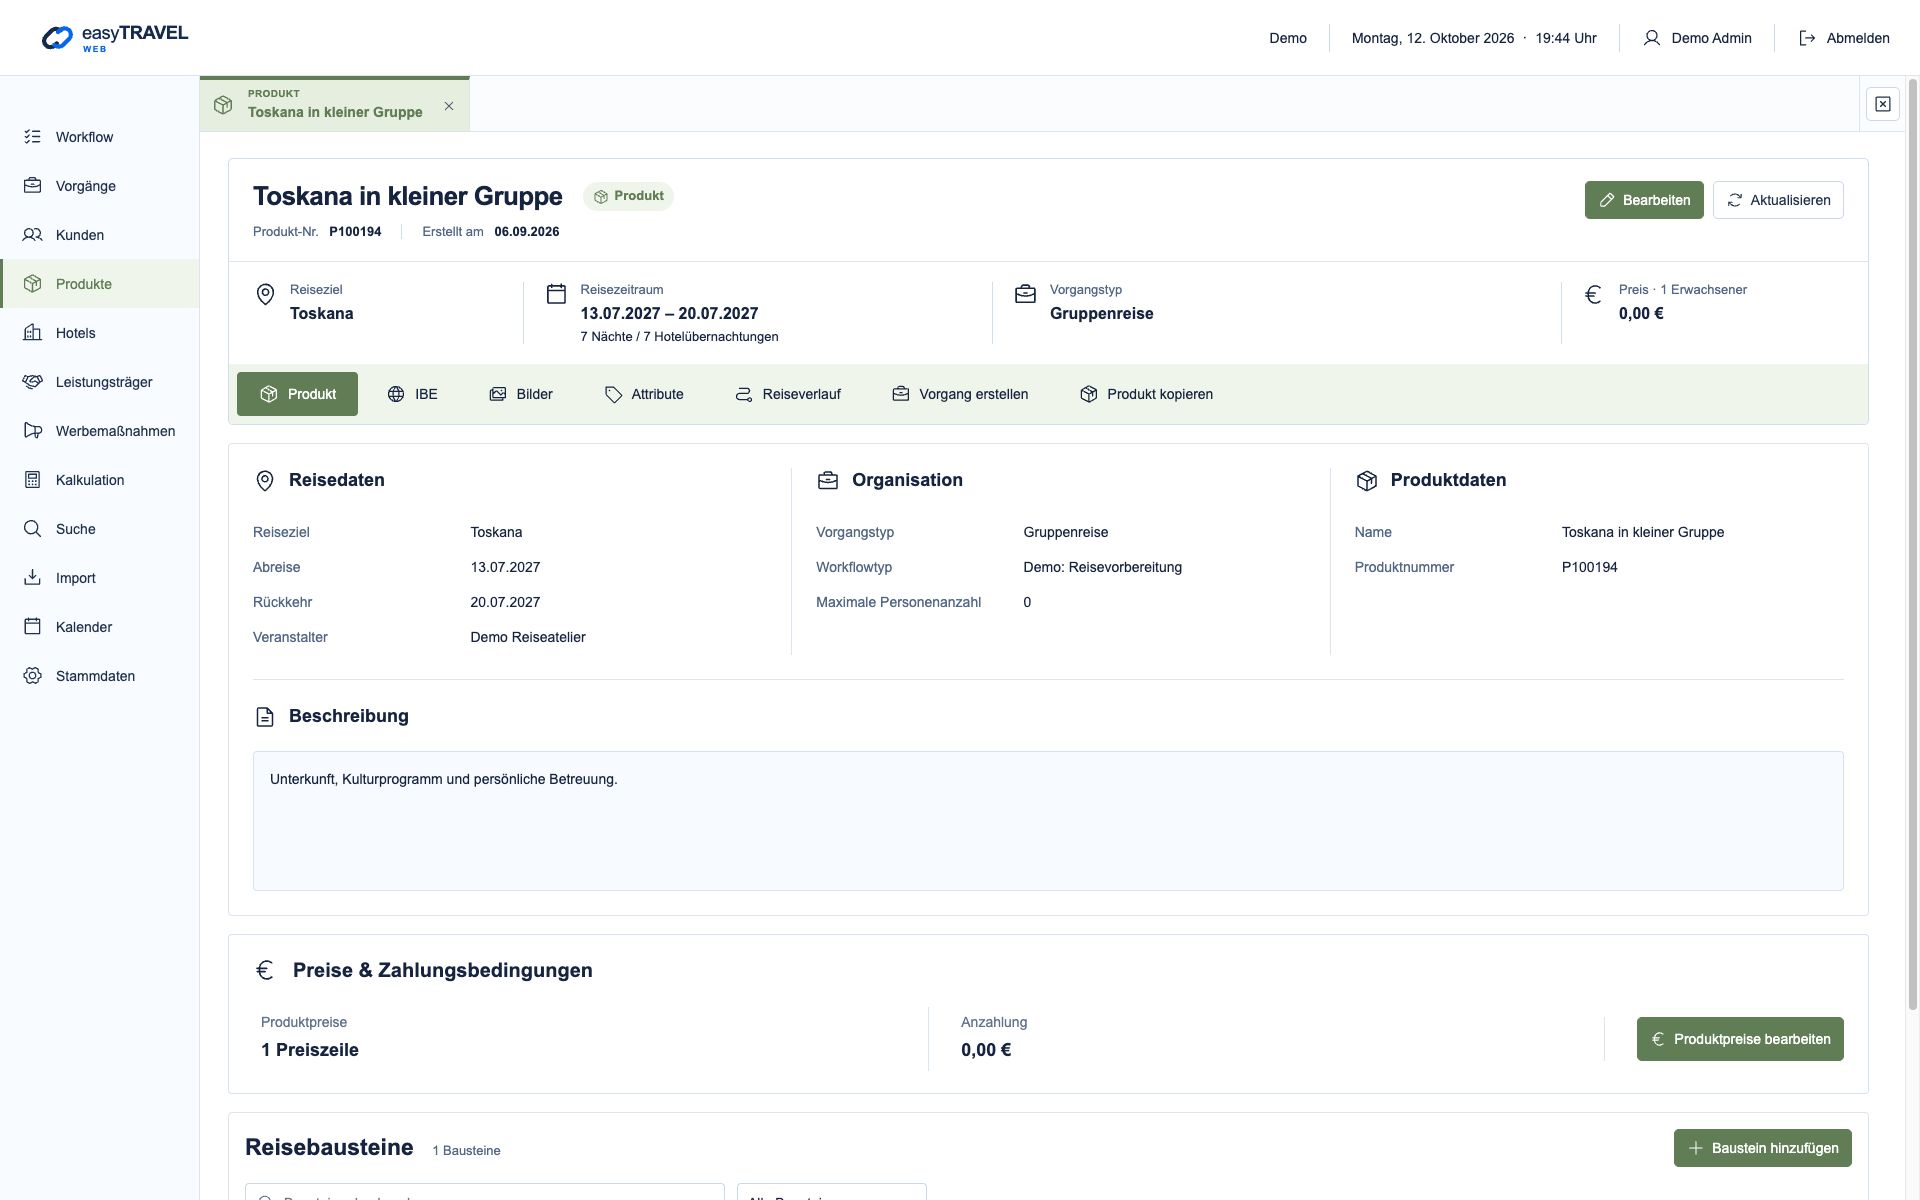Click the Produkt badge next to title
This screenshot has width=1920, height=1200.
click(628, 196)
